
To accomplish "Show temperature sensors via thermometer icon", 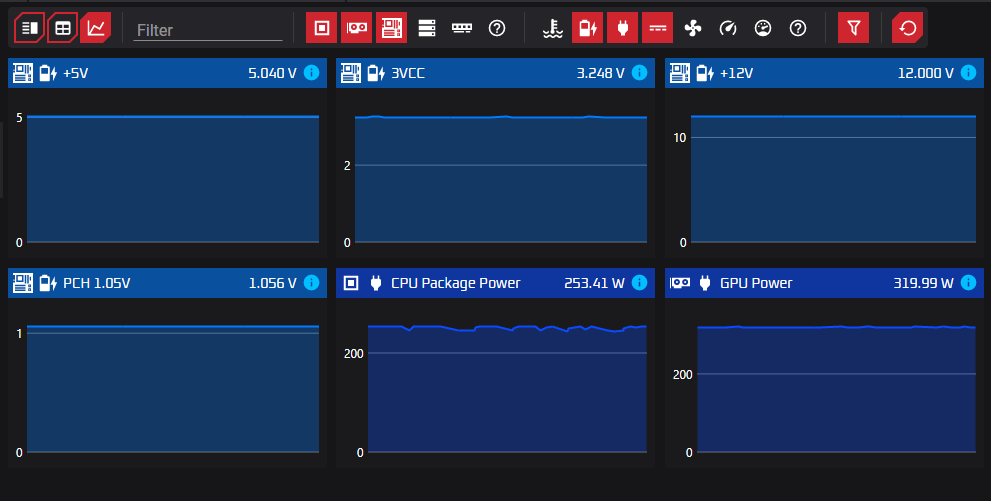I will point(551,28).
